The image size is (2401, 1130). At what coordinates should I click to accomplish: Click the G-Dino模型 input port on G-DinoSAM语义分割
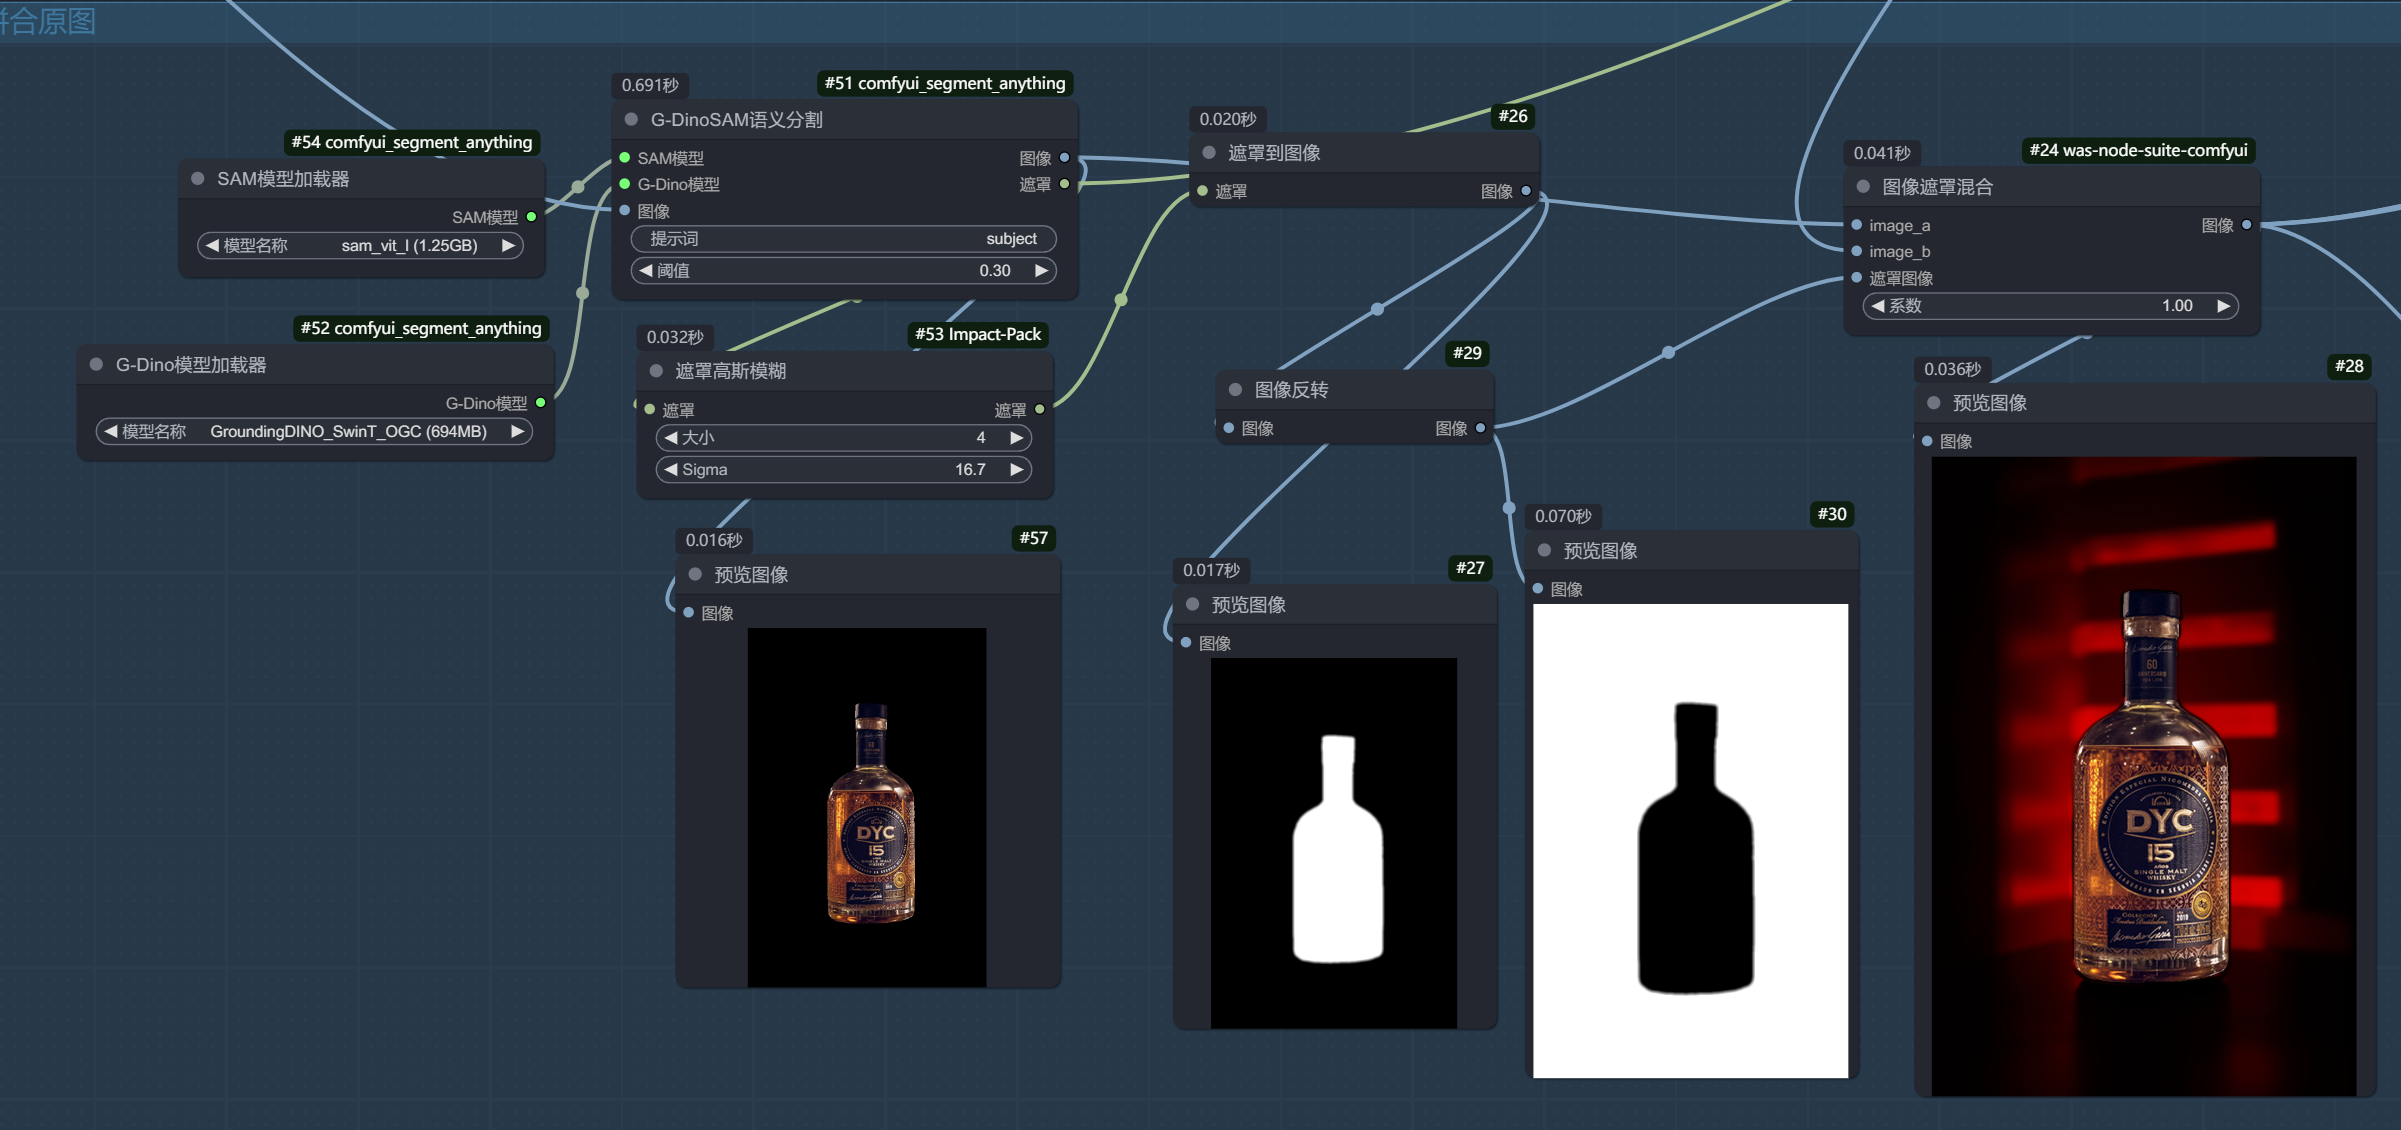point(625,184)
